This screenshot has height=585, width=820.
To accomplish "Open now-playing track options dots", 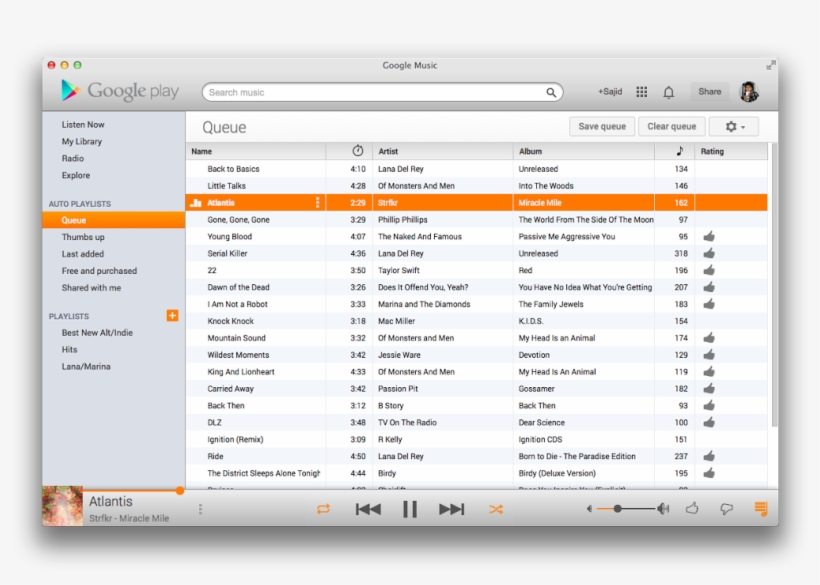I will [x=200, y=509].
